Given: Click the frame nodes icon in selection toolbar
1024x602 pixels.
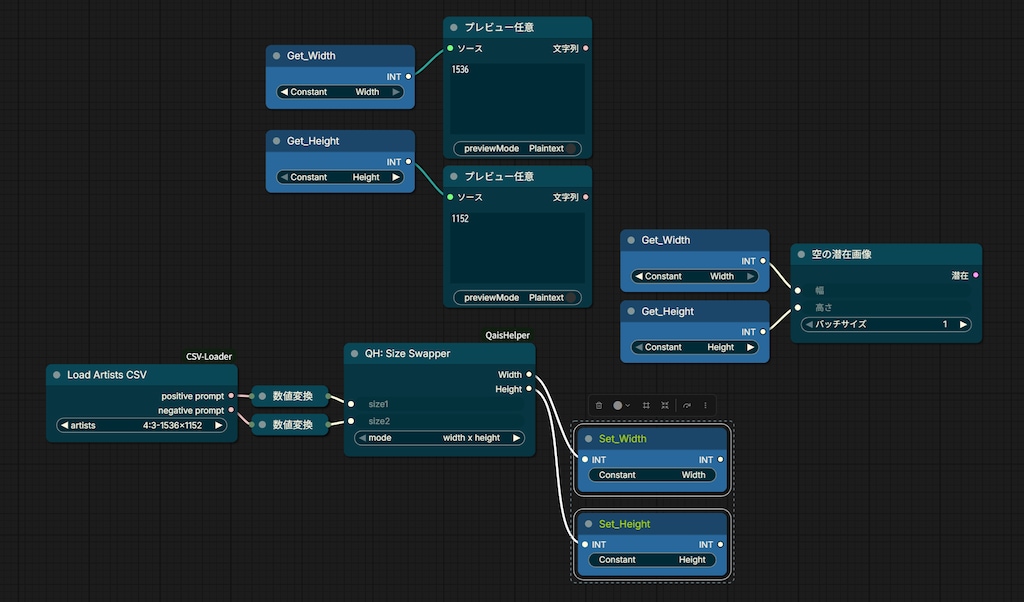Looking at the screenshot, I should [646, 405].
